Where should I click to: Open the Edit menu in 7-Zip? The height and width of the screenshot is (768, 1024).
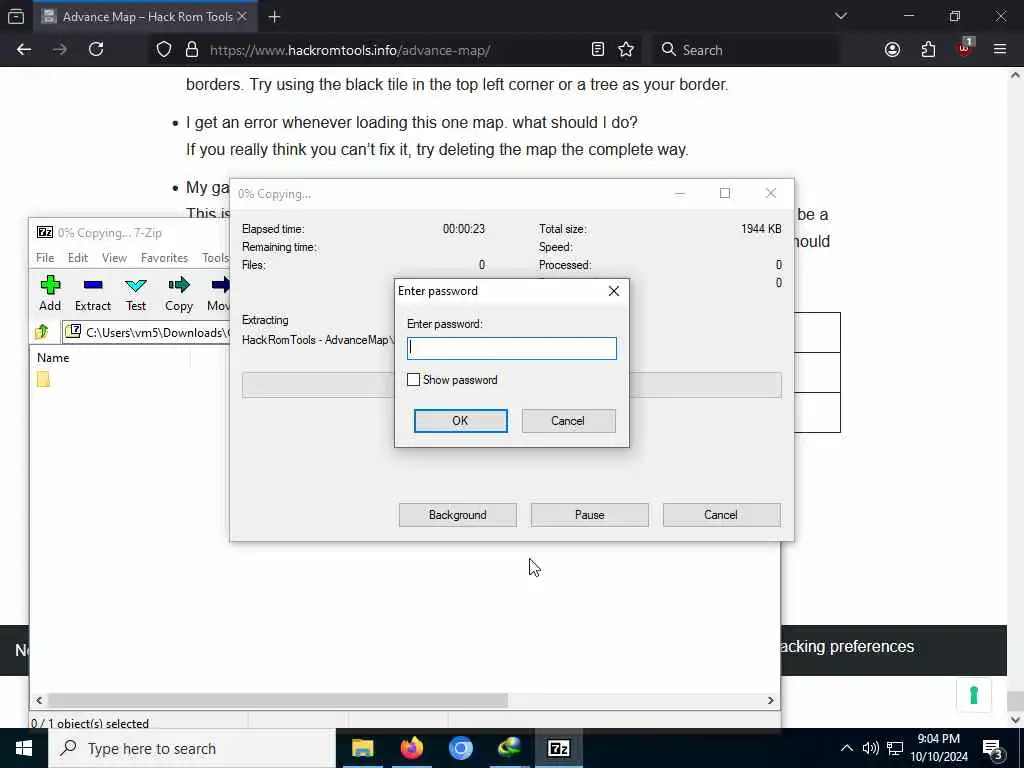click(78, 258)
